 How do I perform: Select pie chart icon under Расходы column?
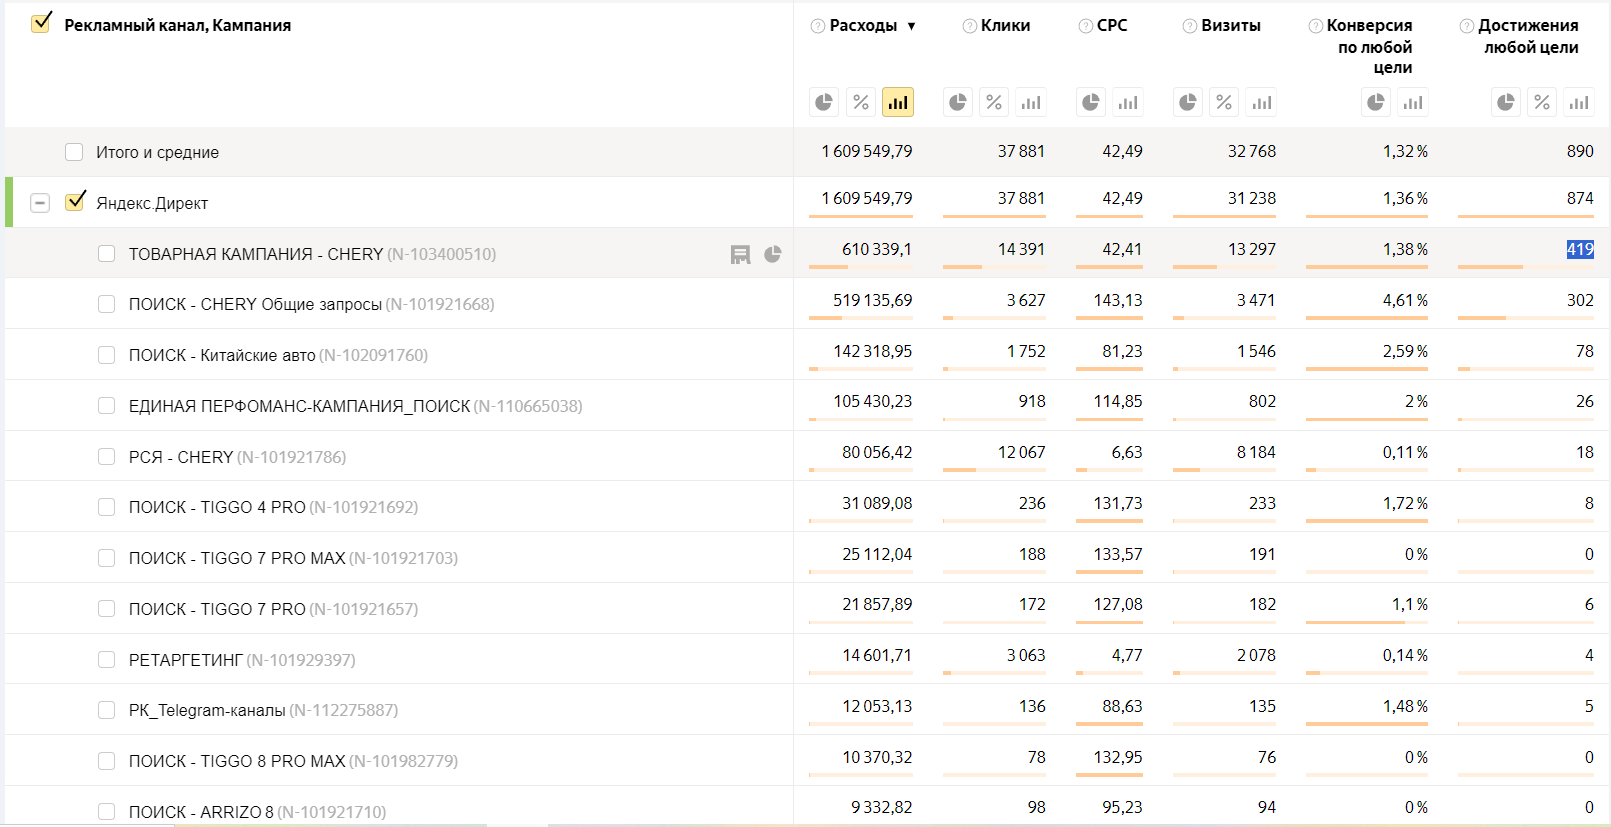(x=824, y=102)
